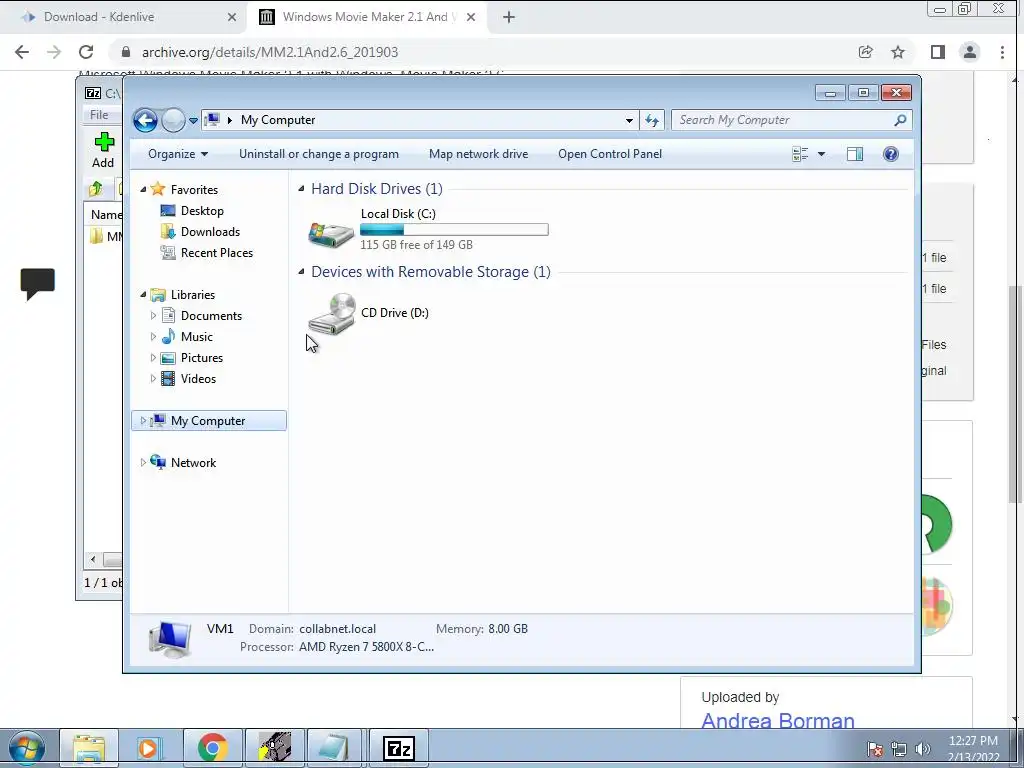The width and height of the screenshot is (1024, 768).
Task: Close the Download - Kdenlive tab
Action: (x=232, y=17)
